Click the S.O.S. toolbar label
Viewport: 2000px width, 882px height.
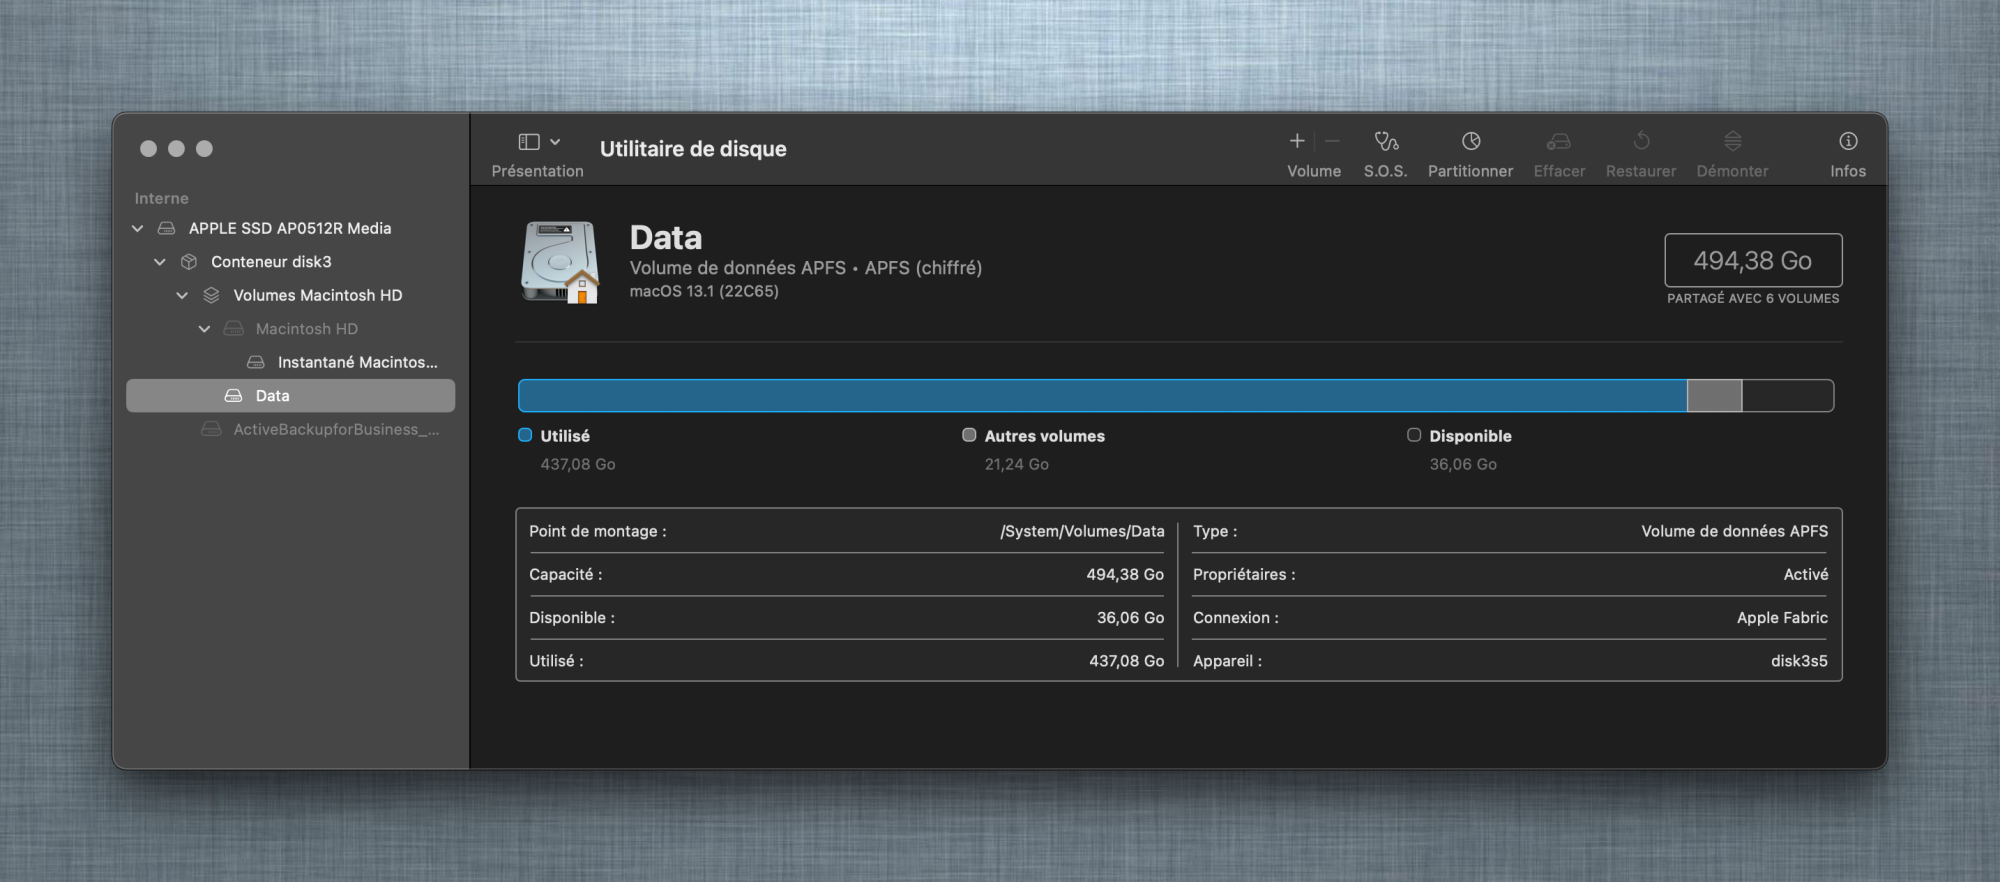pyautogui.click(x=1386, y=171)
